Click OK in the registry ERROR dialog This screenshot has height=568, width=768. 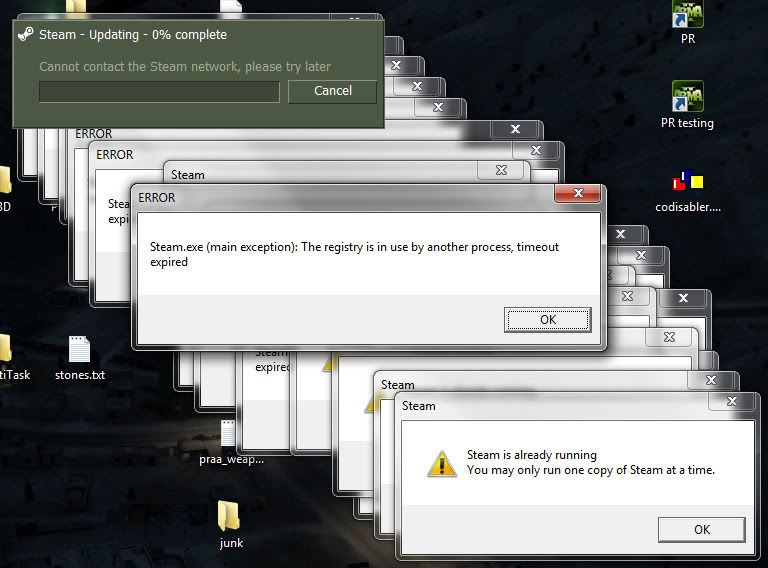[548, 320]
